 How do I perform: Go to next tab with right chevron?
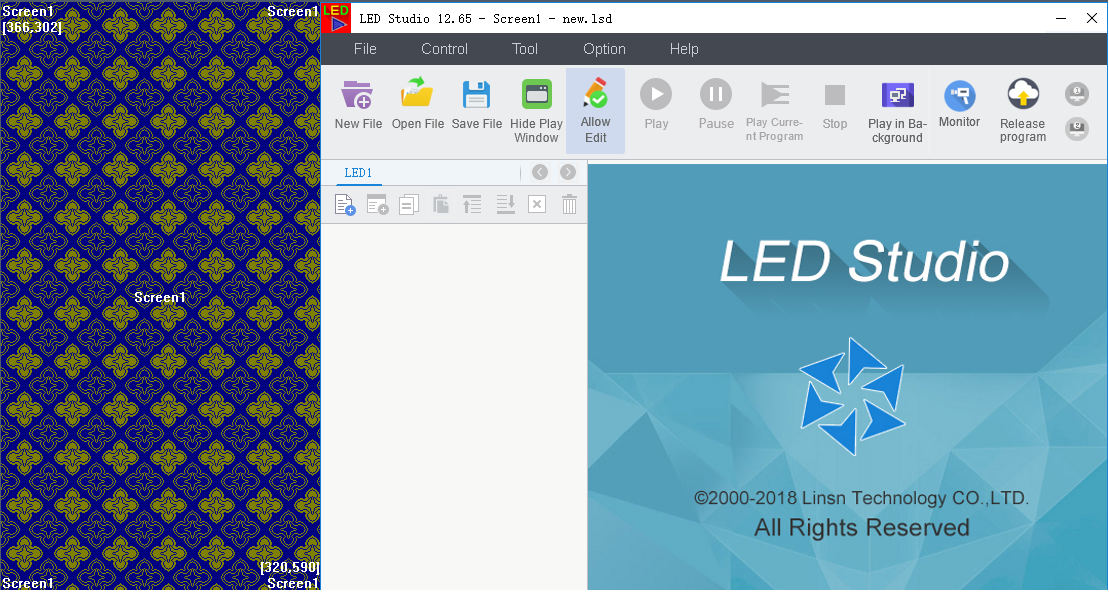pos(568,172)
